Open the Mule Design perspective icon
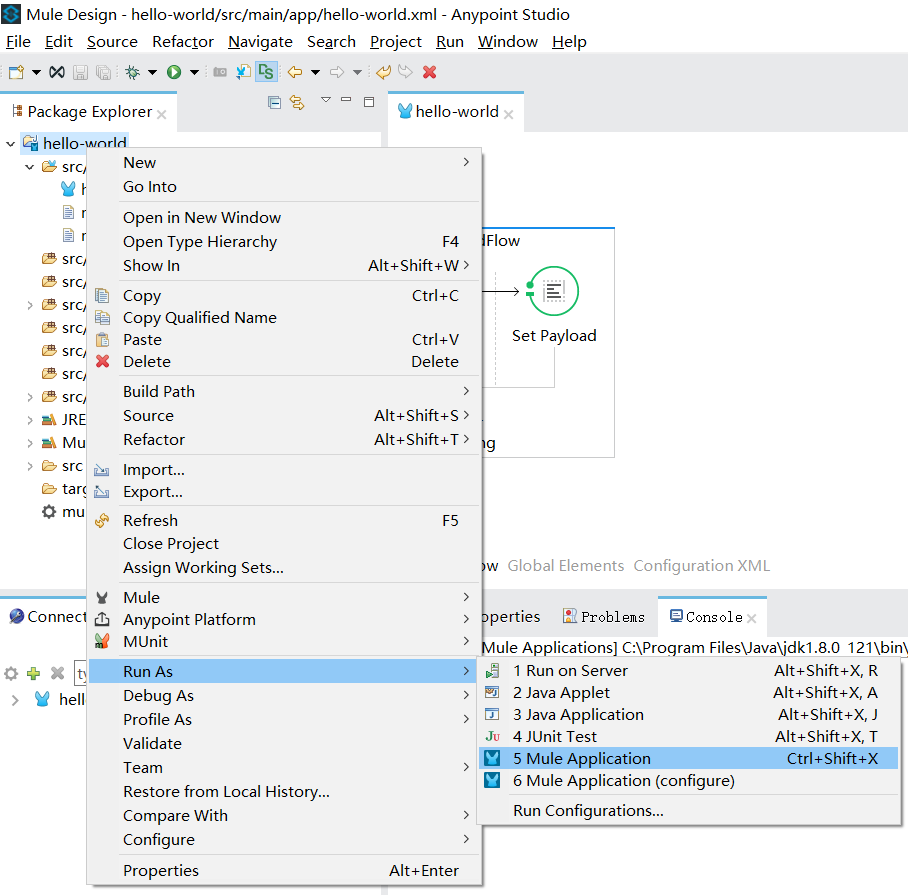908x895 pixels. pyautogui.click(x=266, y=72)
